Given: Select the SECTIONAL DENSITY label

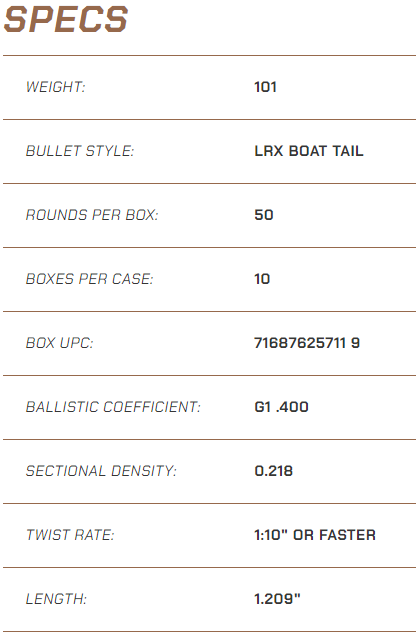Looking at the screenshot, I should [x=101, y=471].
